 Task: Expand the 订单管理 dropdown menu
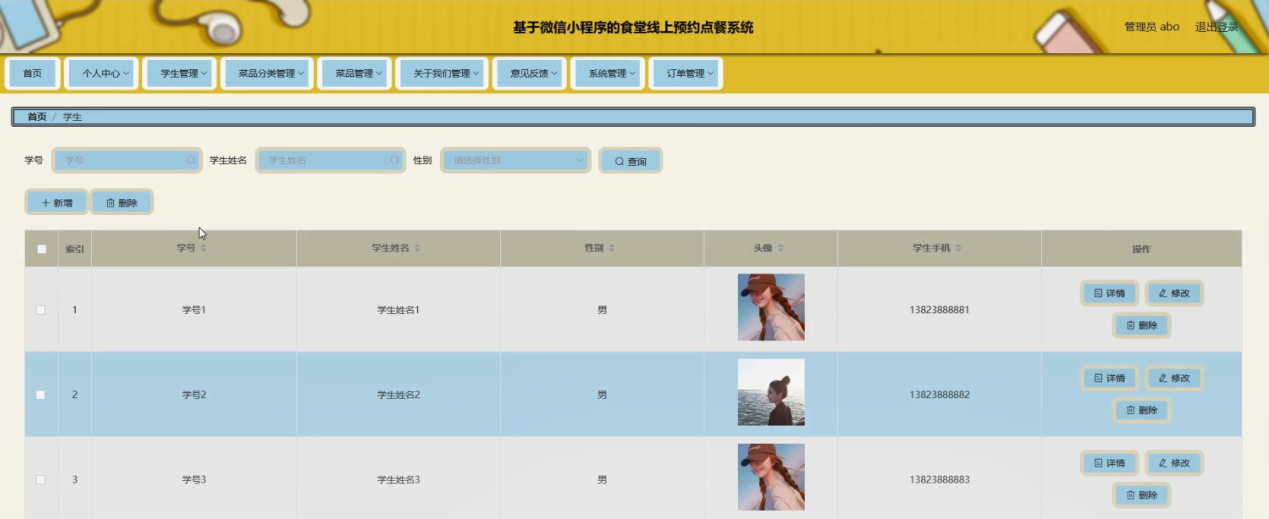pos(685,74)
